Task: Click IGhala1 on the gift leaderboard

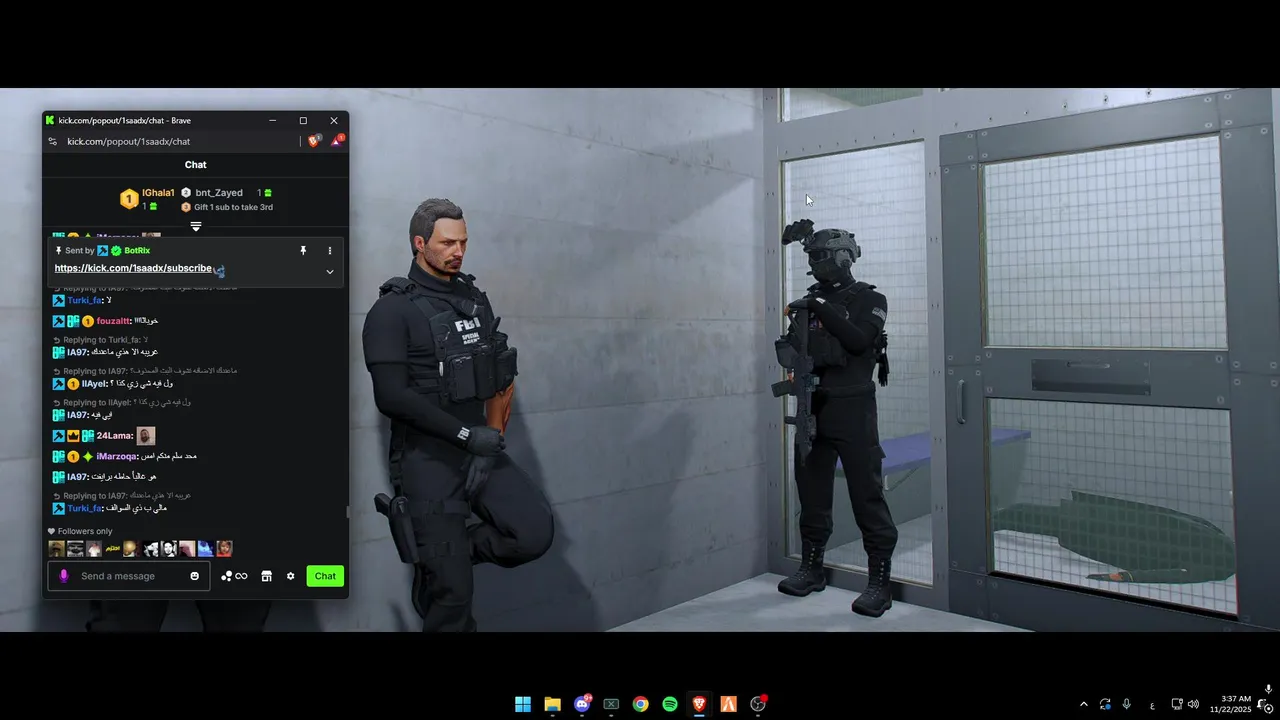Action: coord(158,192)
